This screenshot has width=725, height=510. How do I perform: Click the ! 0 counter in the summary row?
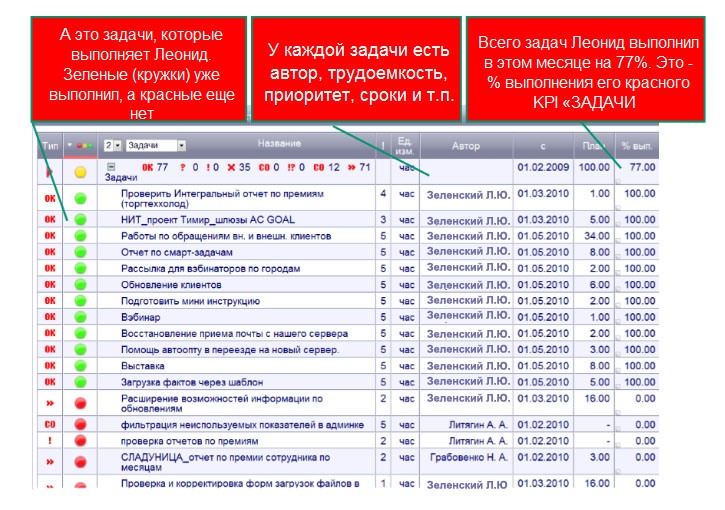[212, 167]
